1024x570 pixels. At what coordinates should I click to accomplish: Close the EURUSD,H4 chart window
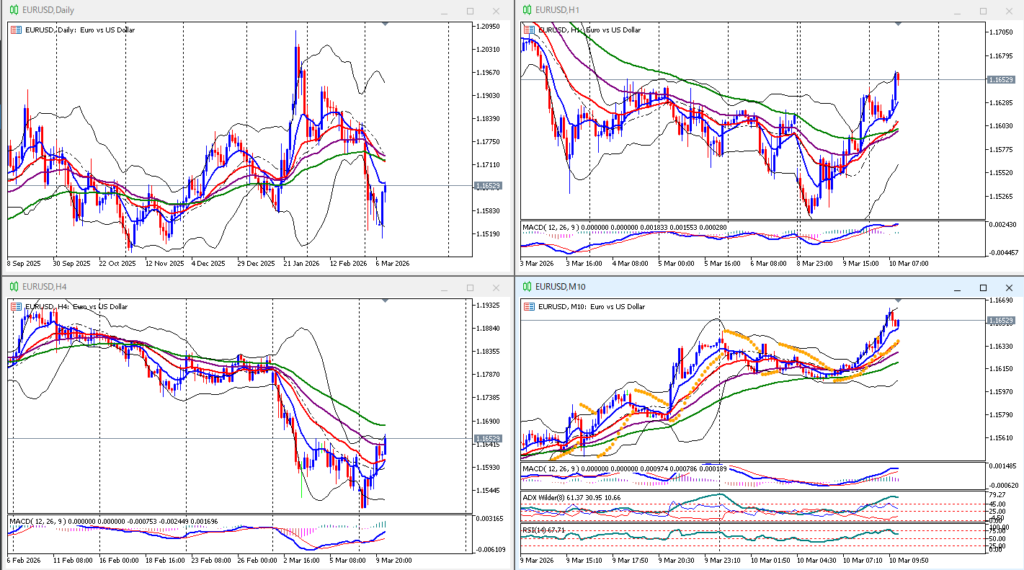click(495, 287)
